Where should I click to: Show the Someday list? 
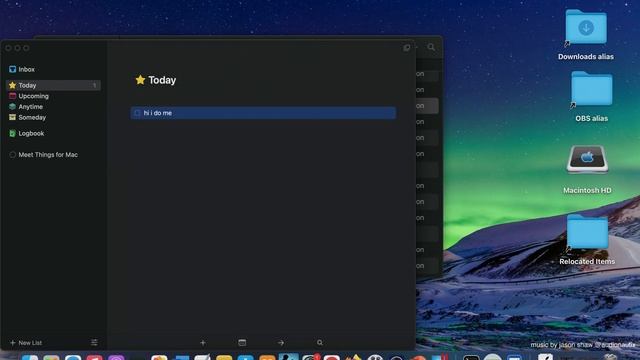27,117
